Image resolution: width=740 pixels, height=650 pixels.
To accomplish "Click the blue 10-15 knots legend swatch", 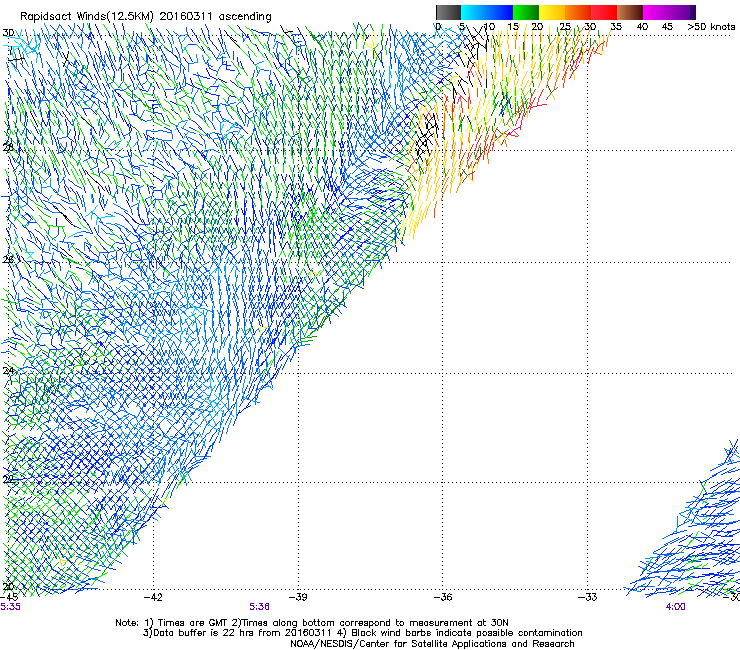I will coord(500,12).
